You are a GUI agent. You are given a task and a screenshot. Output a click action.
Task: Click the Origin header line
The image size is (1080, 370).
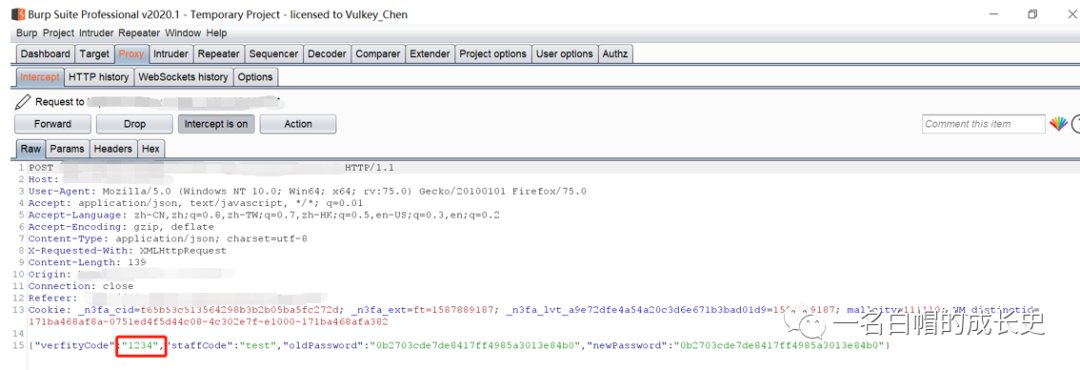coord(131,274)
